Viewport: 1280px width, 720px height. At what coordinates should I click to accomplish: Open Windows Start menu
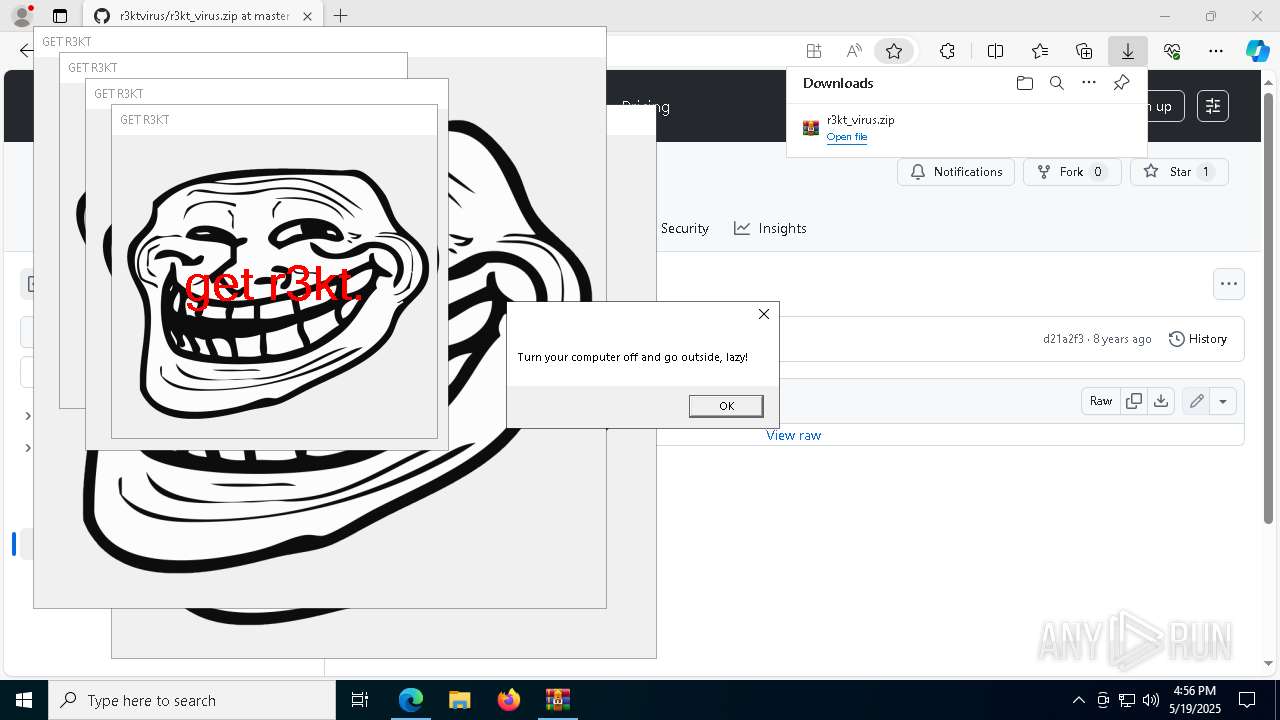point(24,700)
